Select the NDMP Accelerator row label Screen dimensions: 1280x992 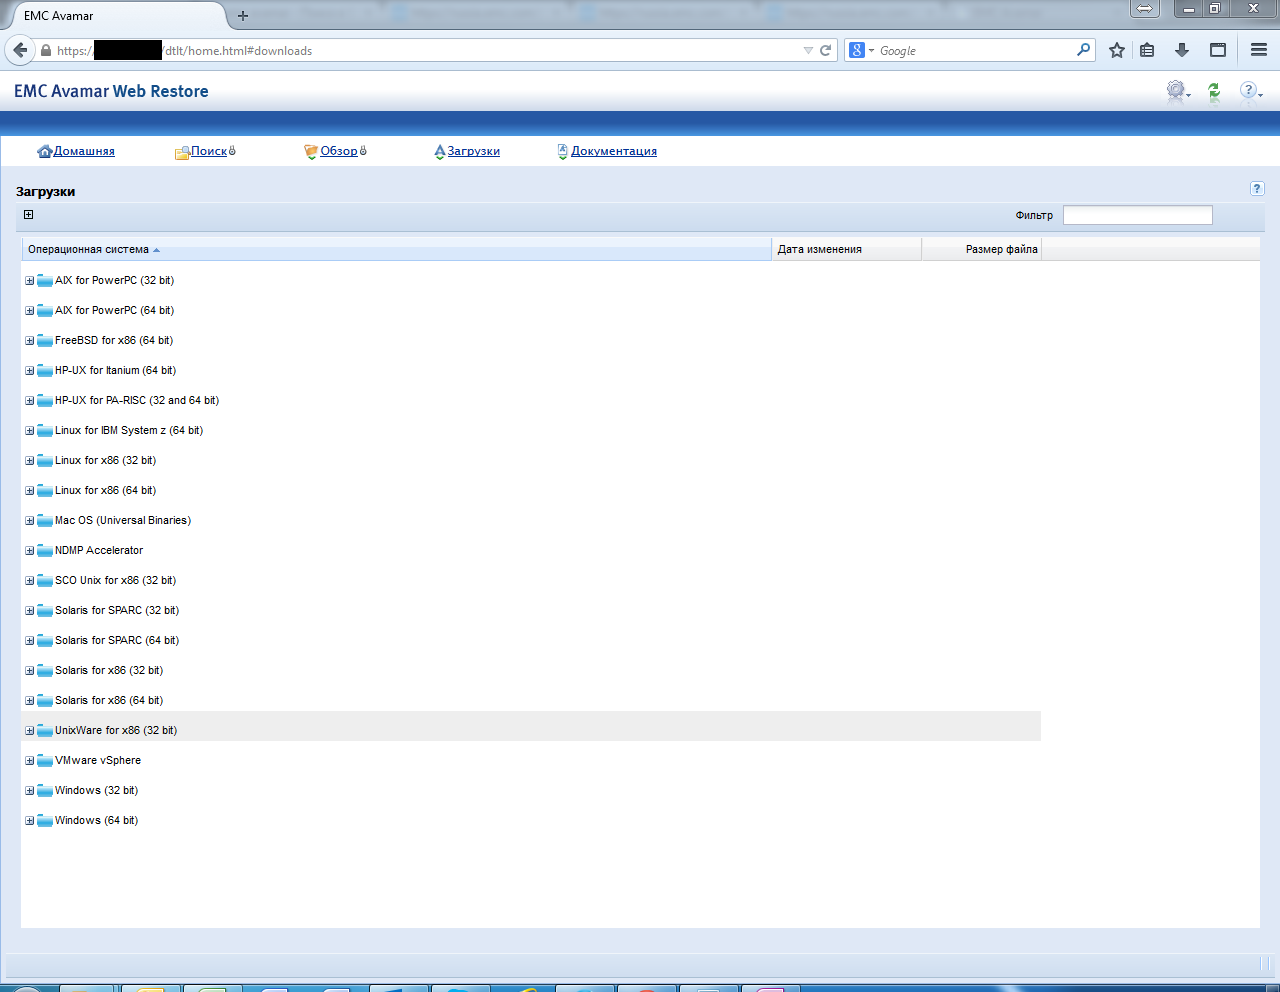[x=99, y=551]
